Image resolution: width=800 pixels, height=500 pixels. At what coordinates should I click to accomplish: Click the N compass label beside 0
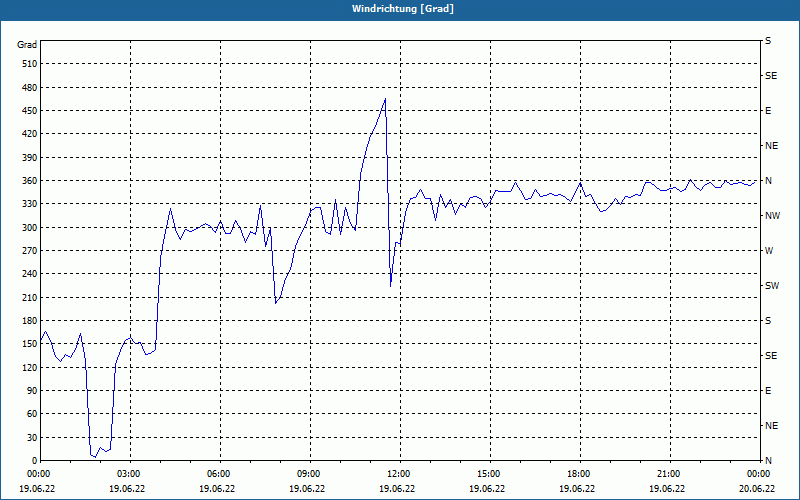click(x=769, y=461)
